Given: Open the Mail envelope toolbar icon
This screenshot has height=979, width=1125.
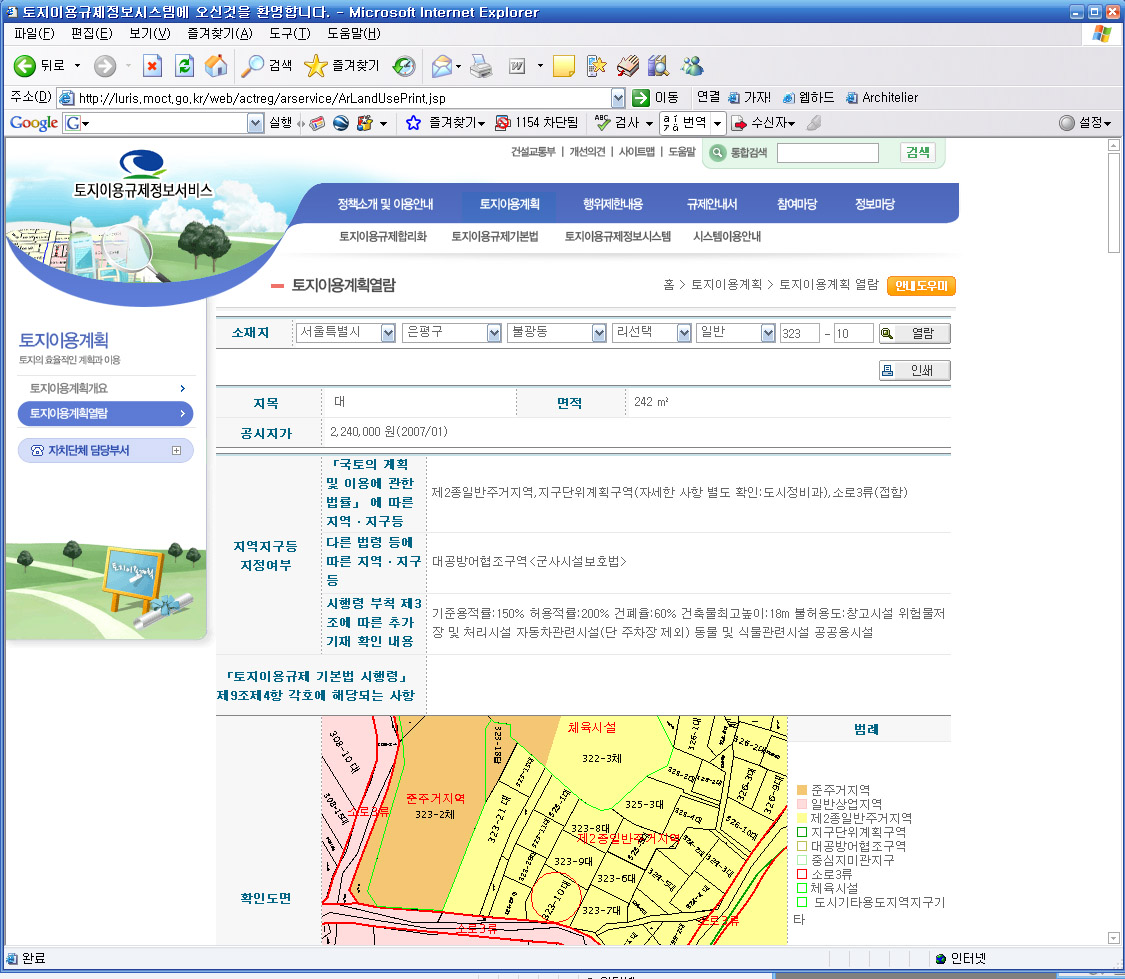Looking at the screenshot, I should tap(441, 66).
